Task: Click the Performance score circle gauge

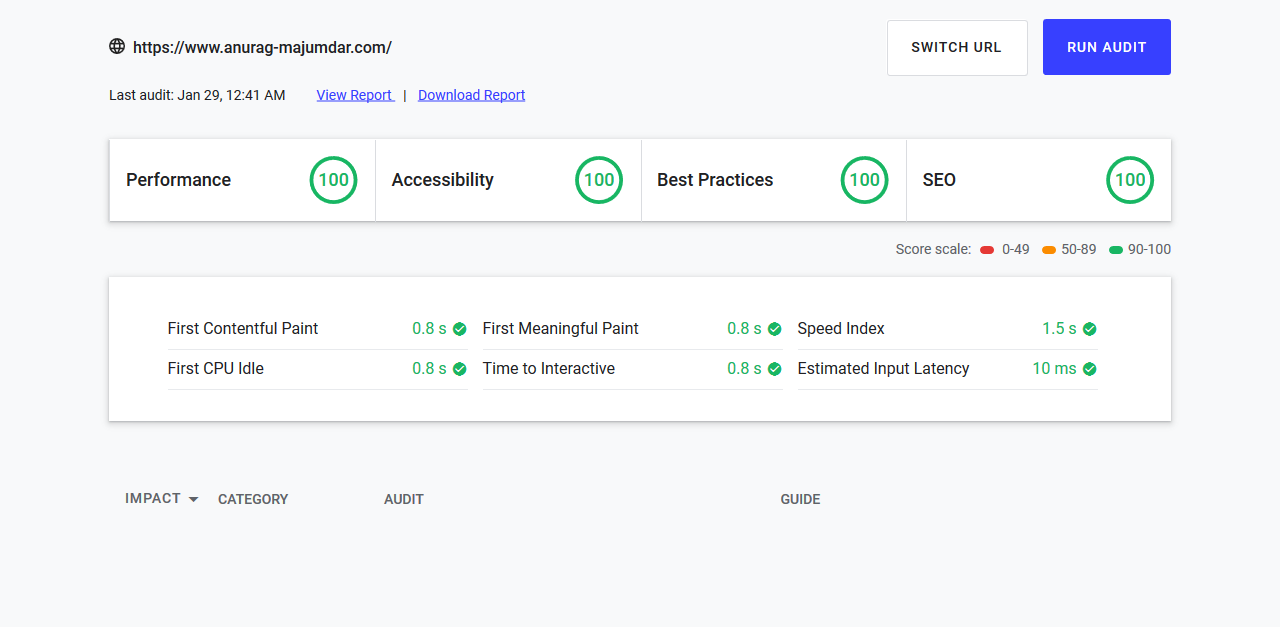Action: tap(333, 180)
